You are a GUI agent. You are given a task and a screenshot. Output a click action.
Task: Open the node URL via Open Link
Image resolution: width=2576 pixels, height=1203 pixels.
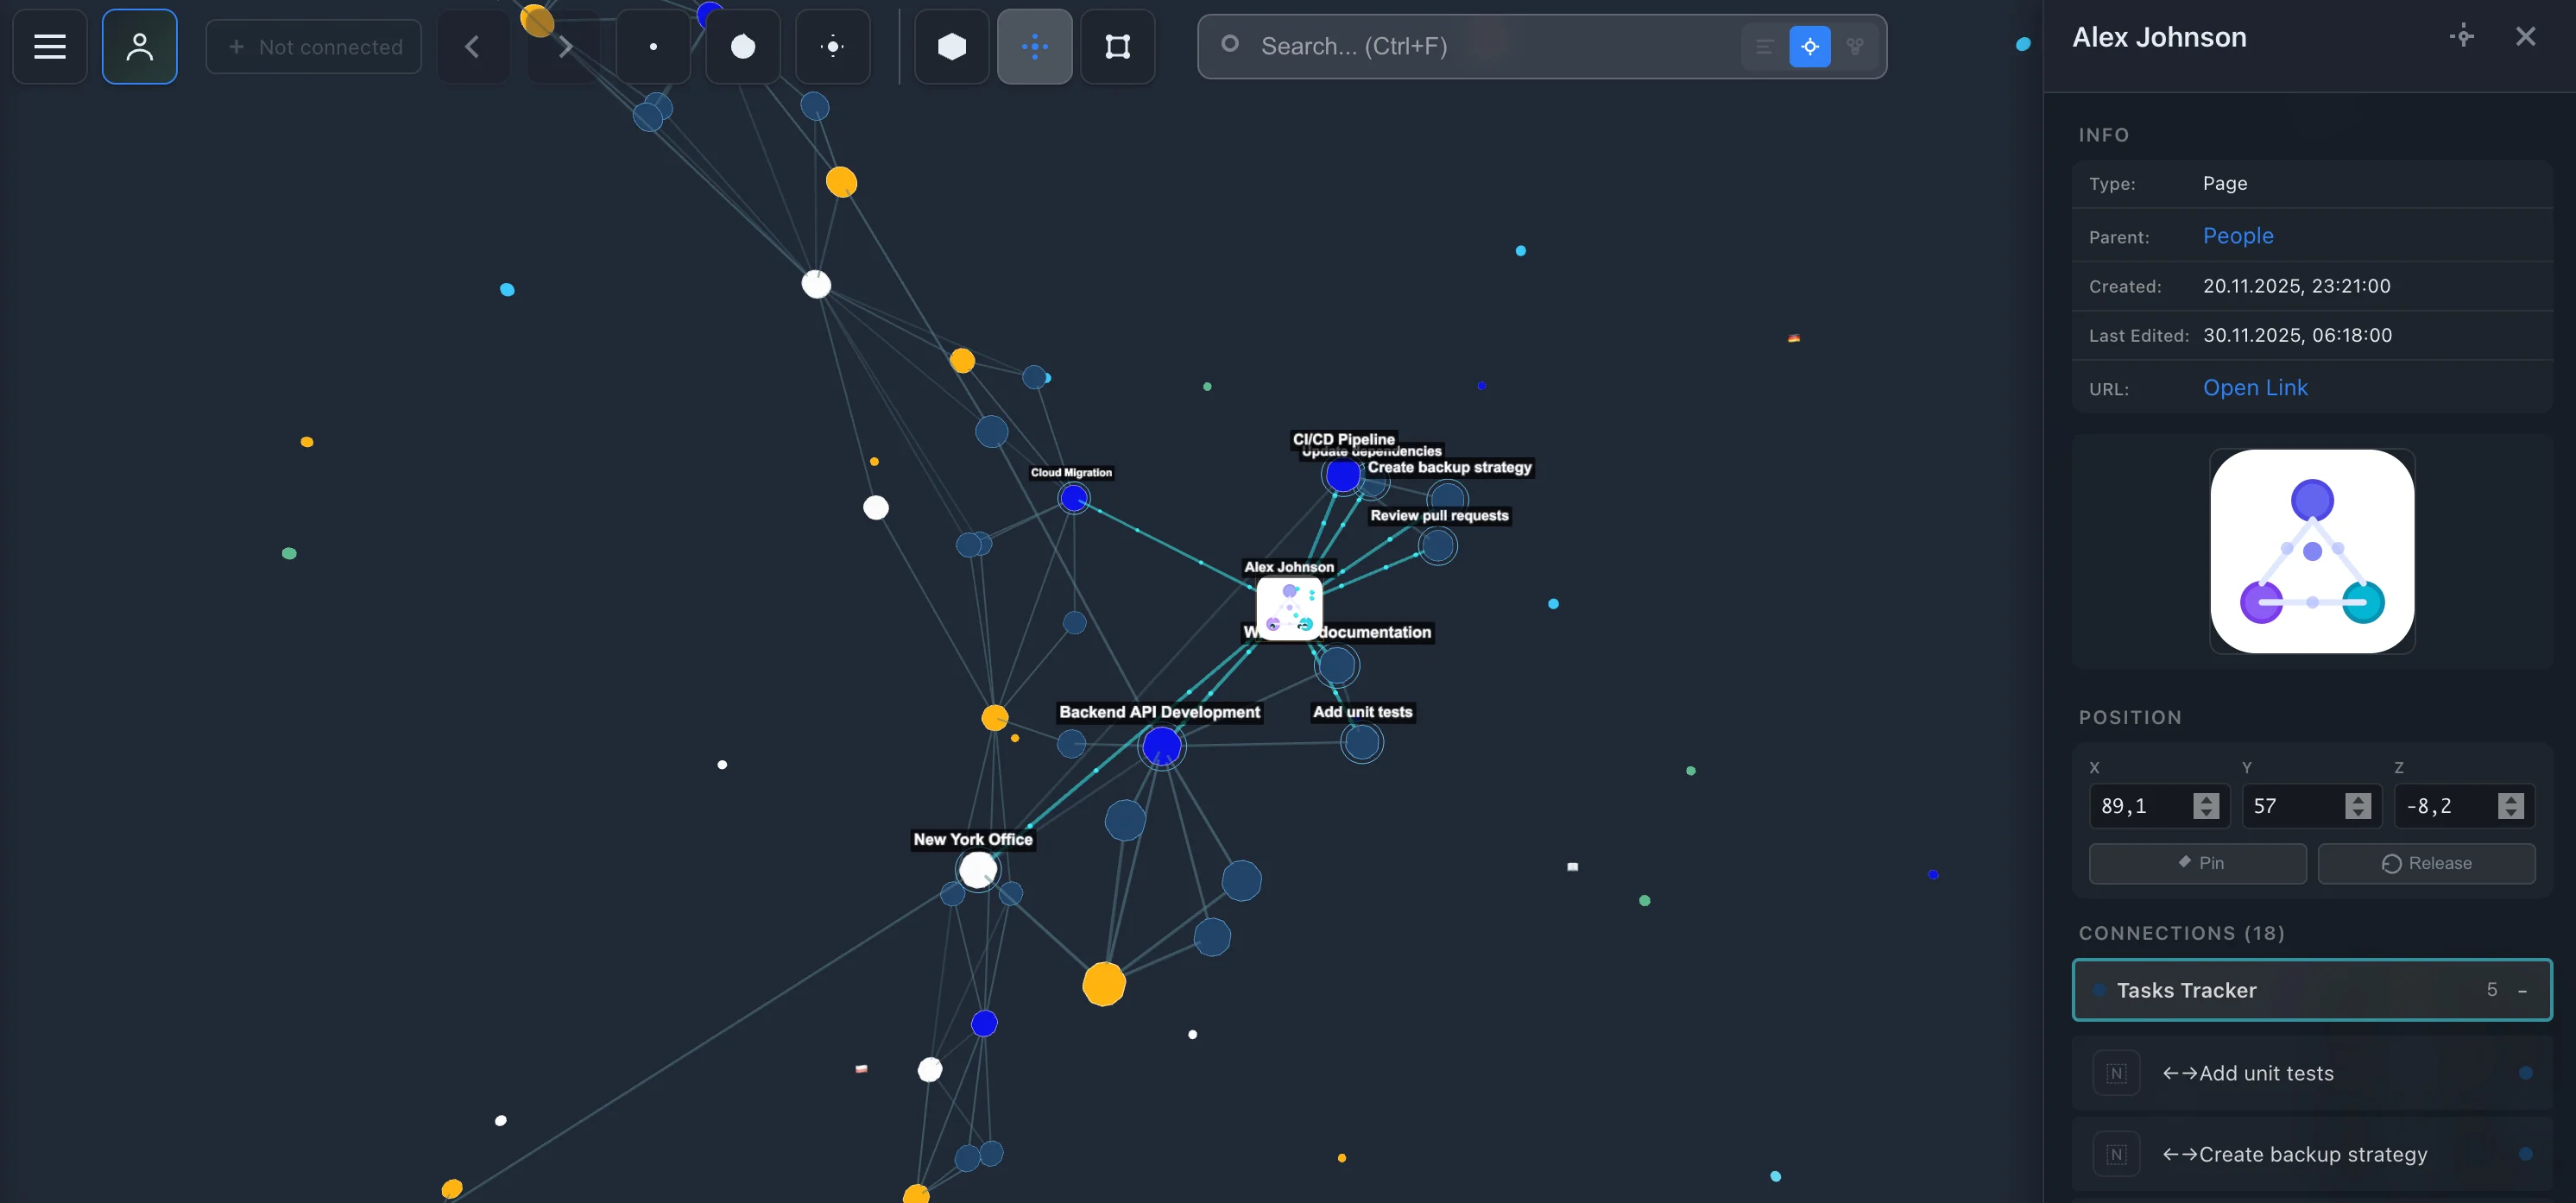pos(2255,387)
